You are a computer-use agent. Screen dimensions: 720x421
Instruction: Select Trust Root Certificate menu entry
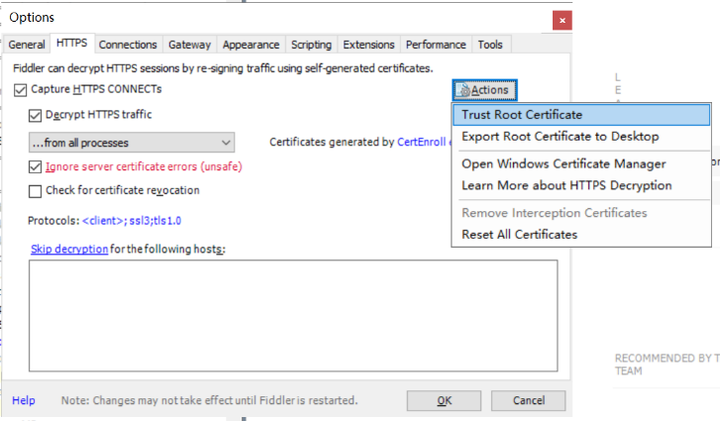pos(581,115)
